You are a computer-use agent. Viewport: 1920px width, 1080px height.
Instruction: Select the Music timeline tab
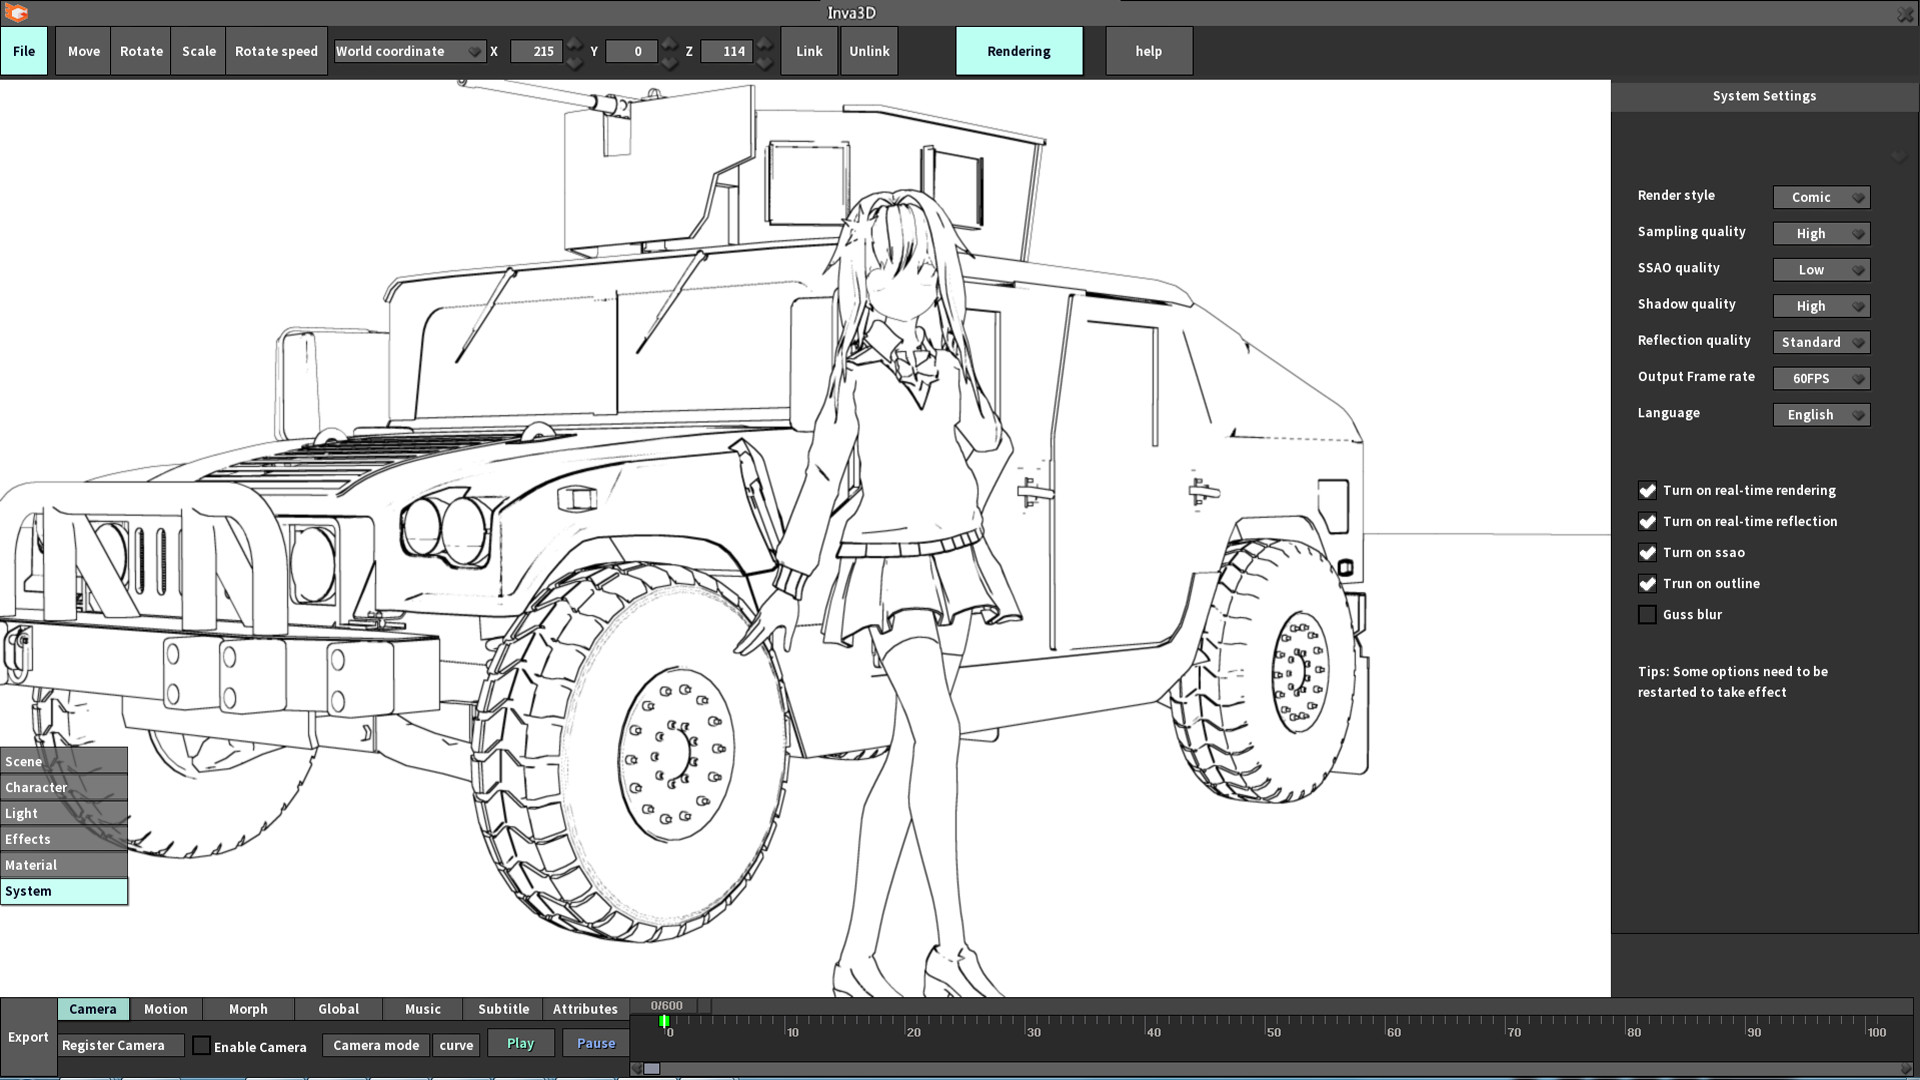click(423, 1009)
